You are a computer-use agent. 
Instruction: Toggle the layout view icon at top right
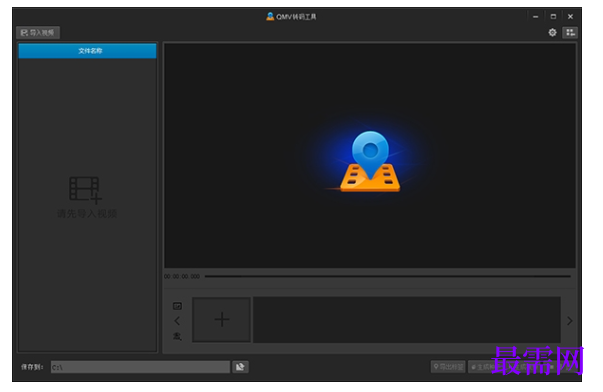point(570,33)
